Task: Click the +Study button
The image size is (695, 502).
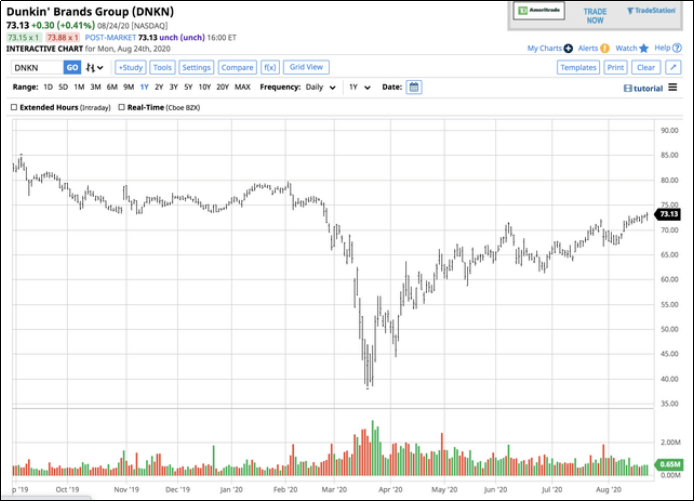Action: tap(131, 67)
